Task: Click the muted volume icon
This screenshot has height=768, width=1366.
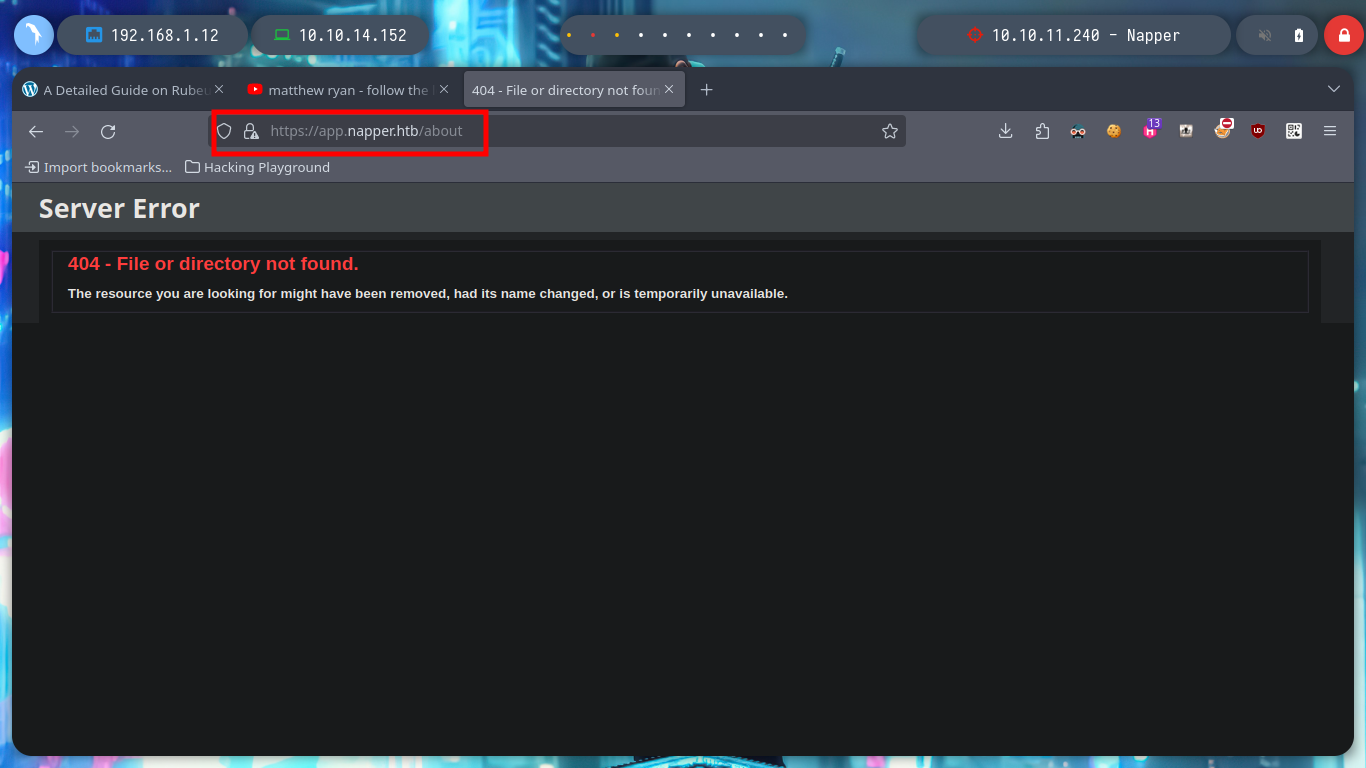Action: coord(1265,35)
